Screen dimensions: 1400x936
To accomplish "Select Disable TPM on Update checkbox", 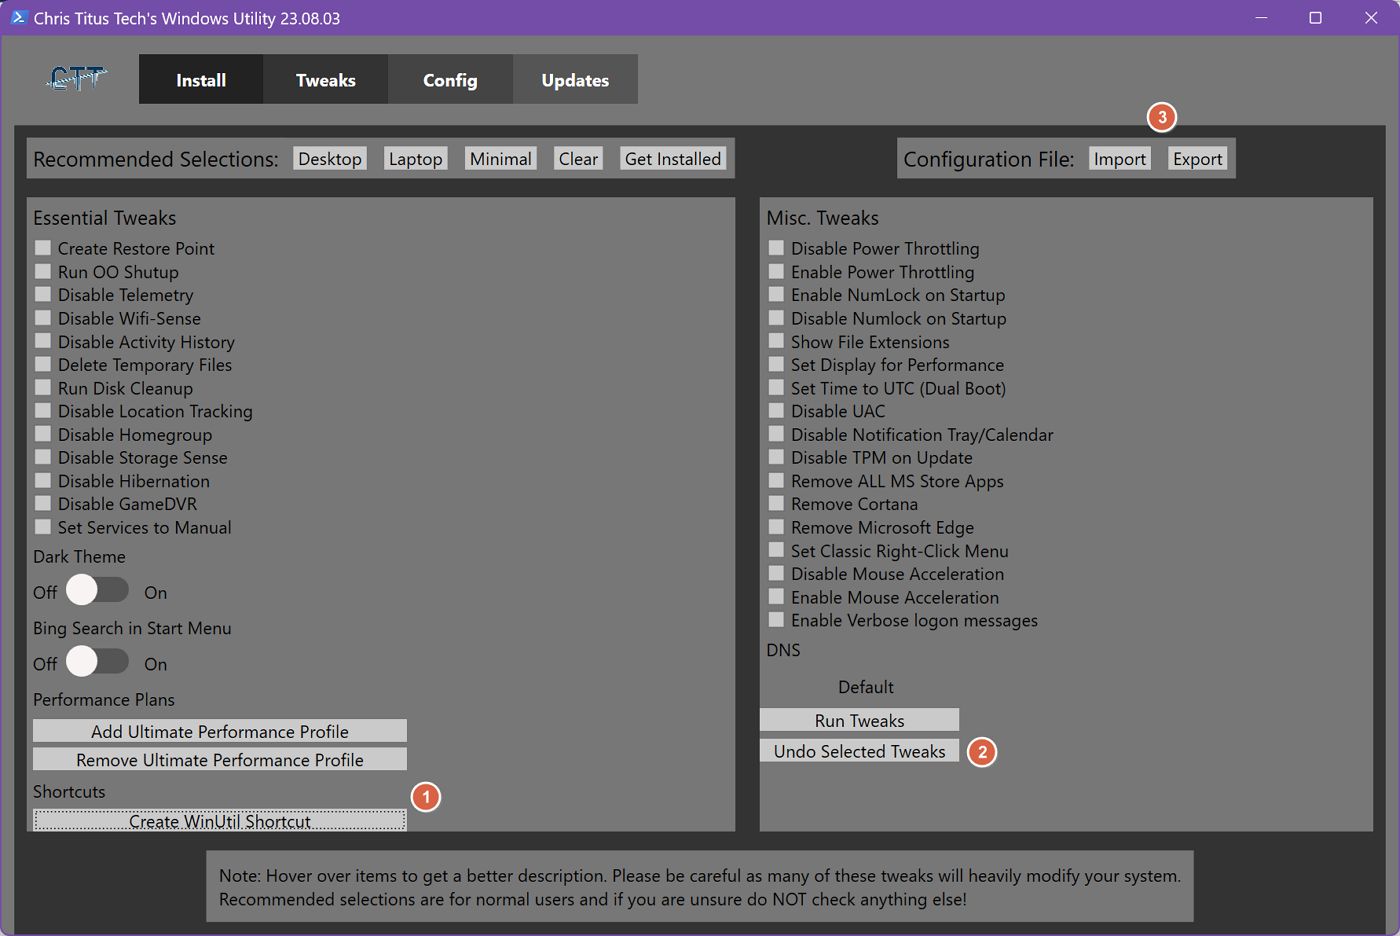I will 776,457.
